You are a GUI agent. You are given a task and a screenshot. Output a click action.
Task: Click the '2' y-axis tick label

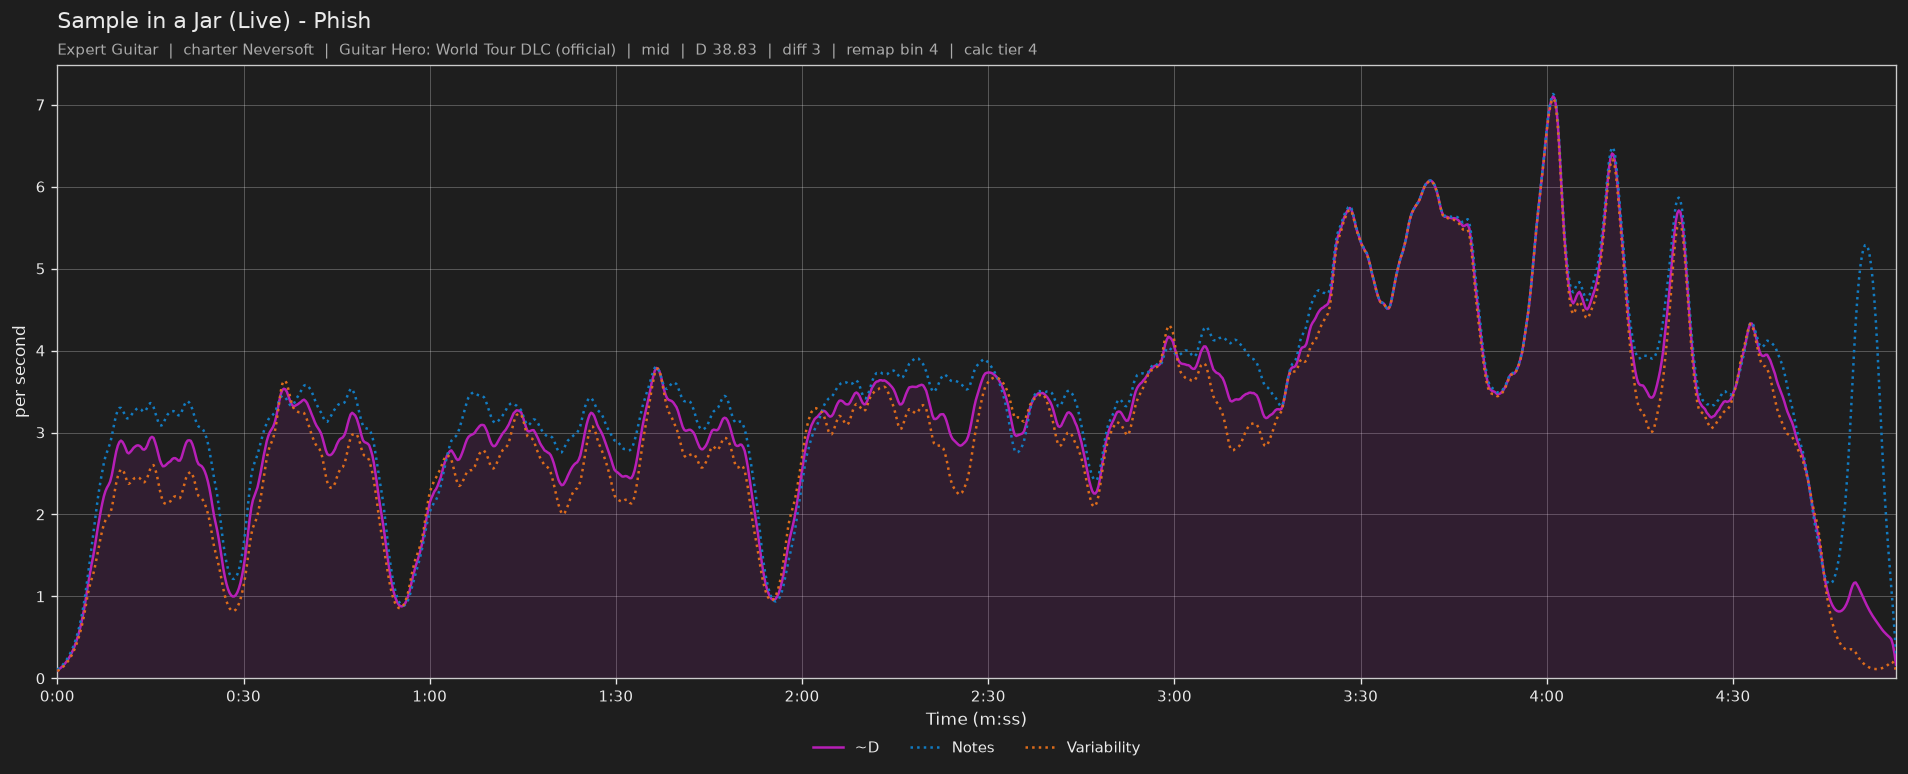[42, 515]
